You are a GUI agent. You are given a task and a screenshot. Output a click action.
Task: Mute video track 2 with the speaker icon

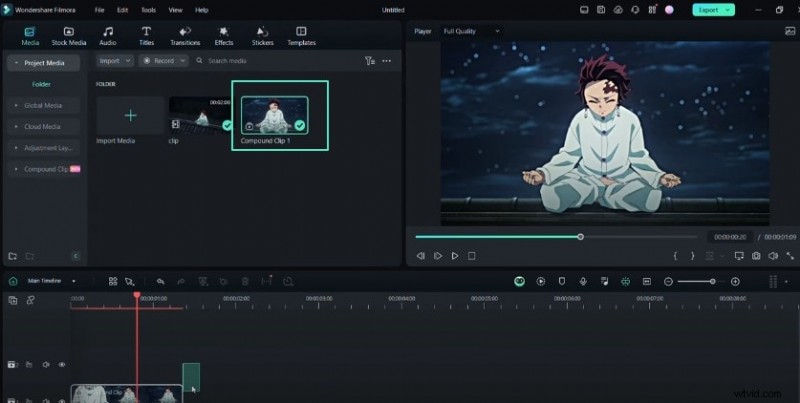(46, 365)
